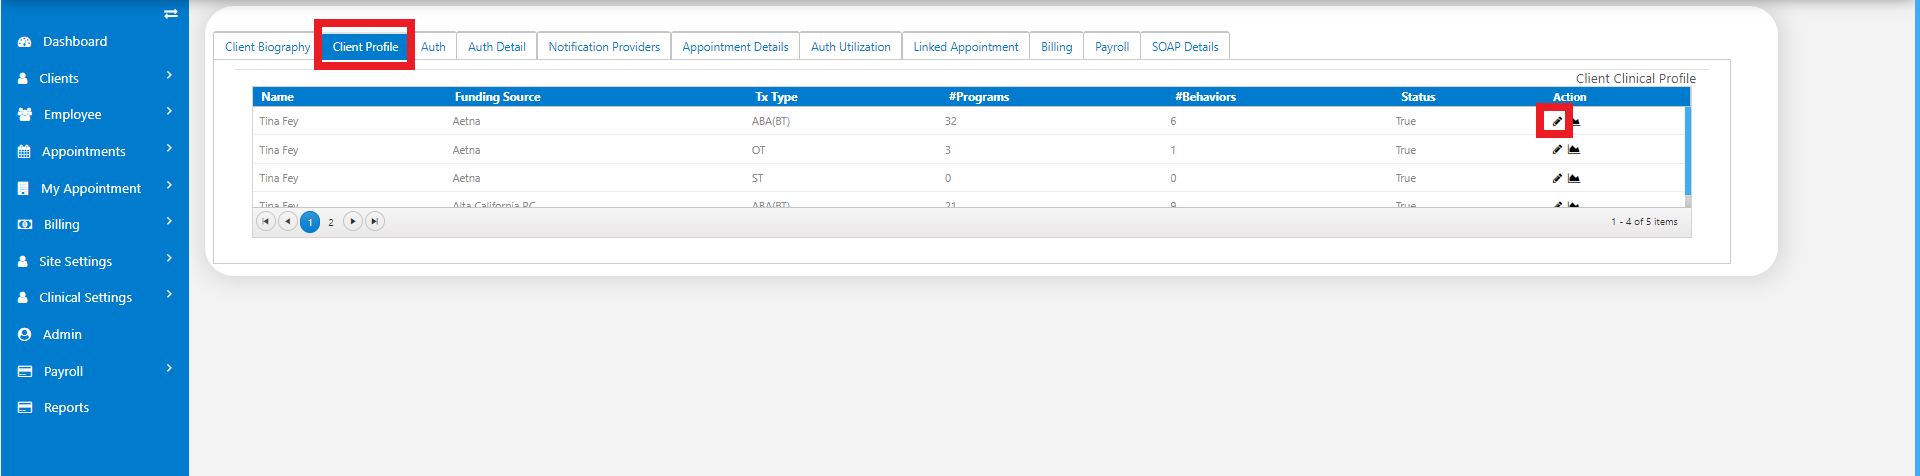This screenshot has height=476, width=1920.
Task: Open Dashboard from sidebar
Action: pyautogui.click(x=75, y=42)
